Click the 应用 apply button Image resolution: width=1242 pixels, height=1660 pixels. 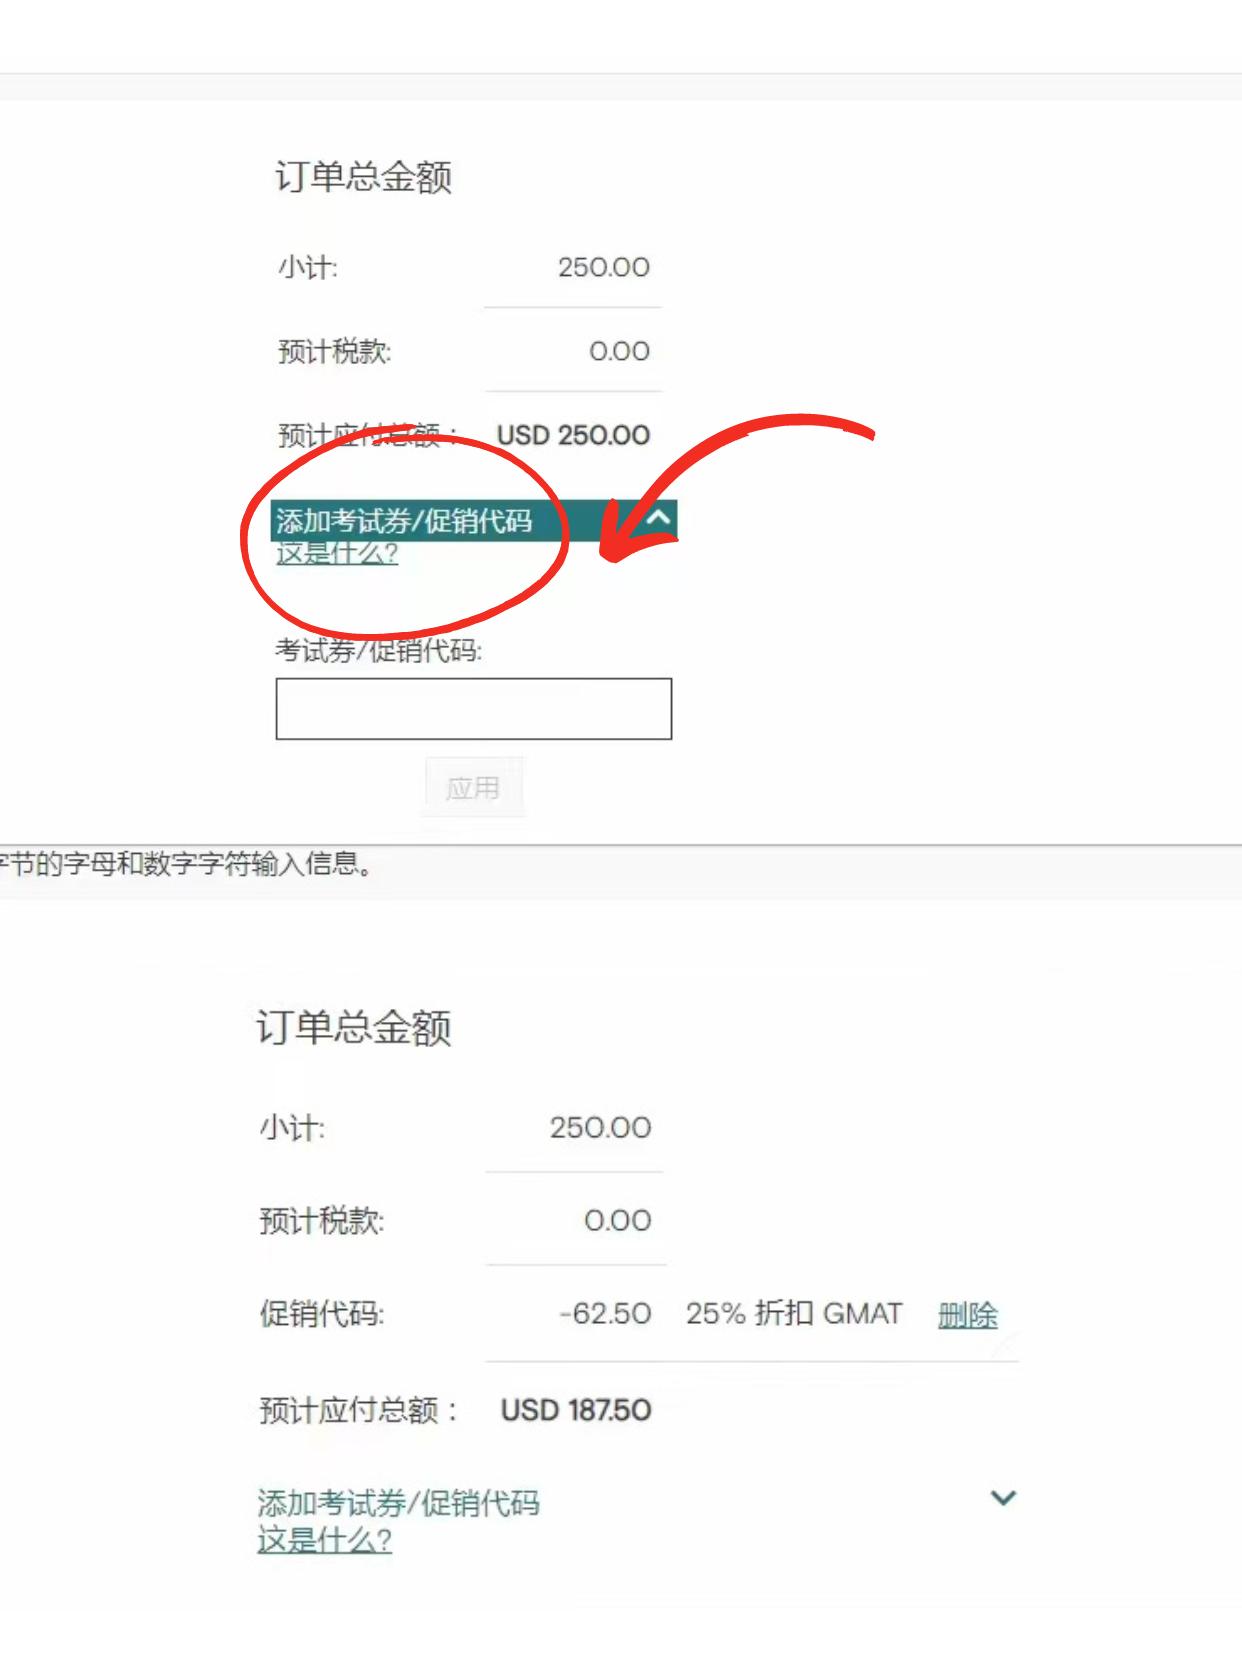click(473, 788)
